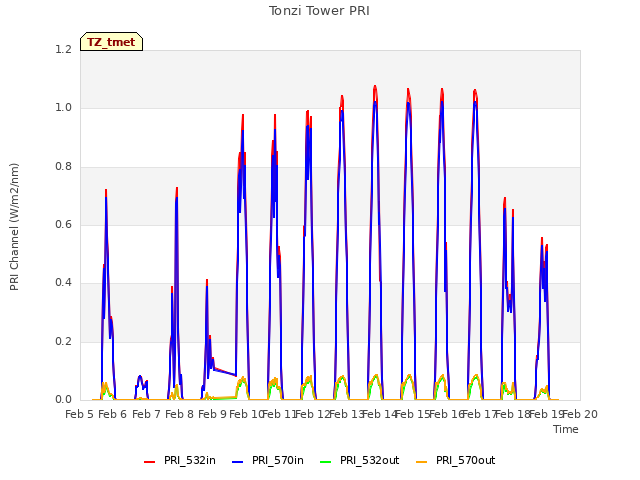Screen dimensions: 640x480
Task: Click the Feb 20 x-axis tick label
Action: coord(580,414)
